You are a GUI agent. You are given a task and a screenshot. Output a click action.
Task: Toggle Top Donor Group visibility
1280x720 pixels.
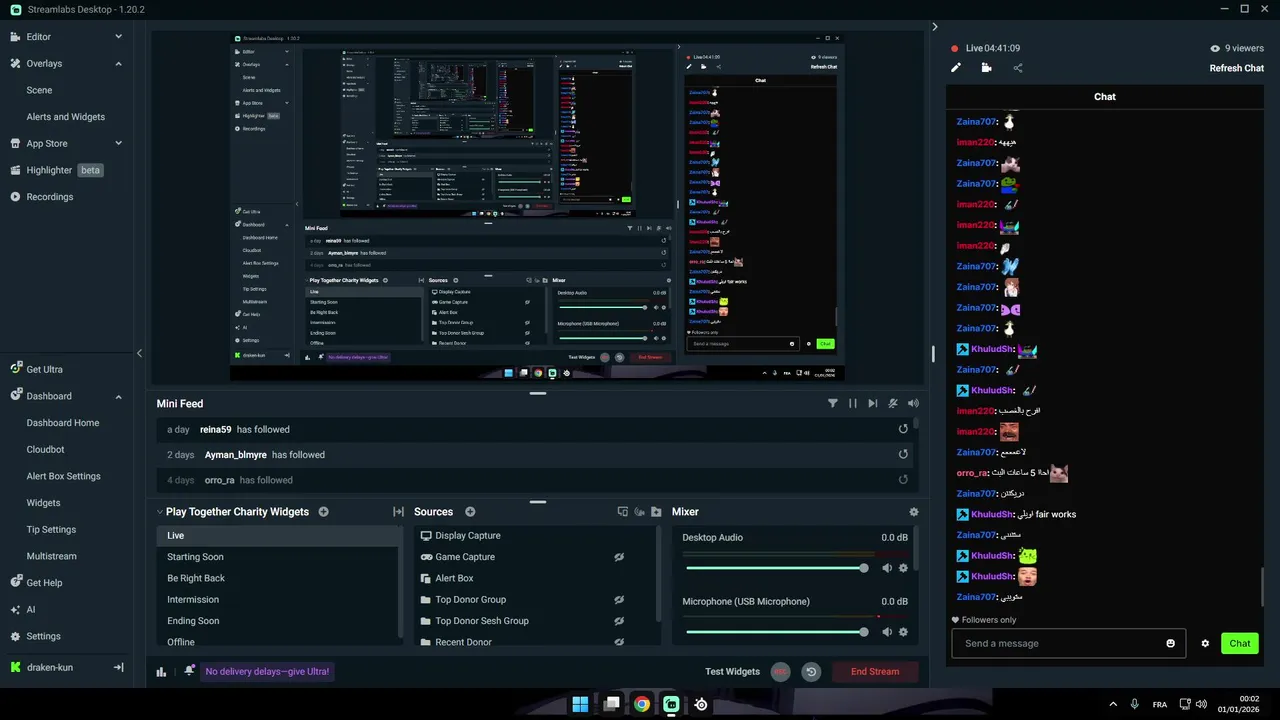[x=619, y=600]
